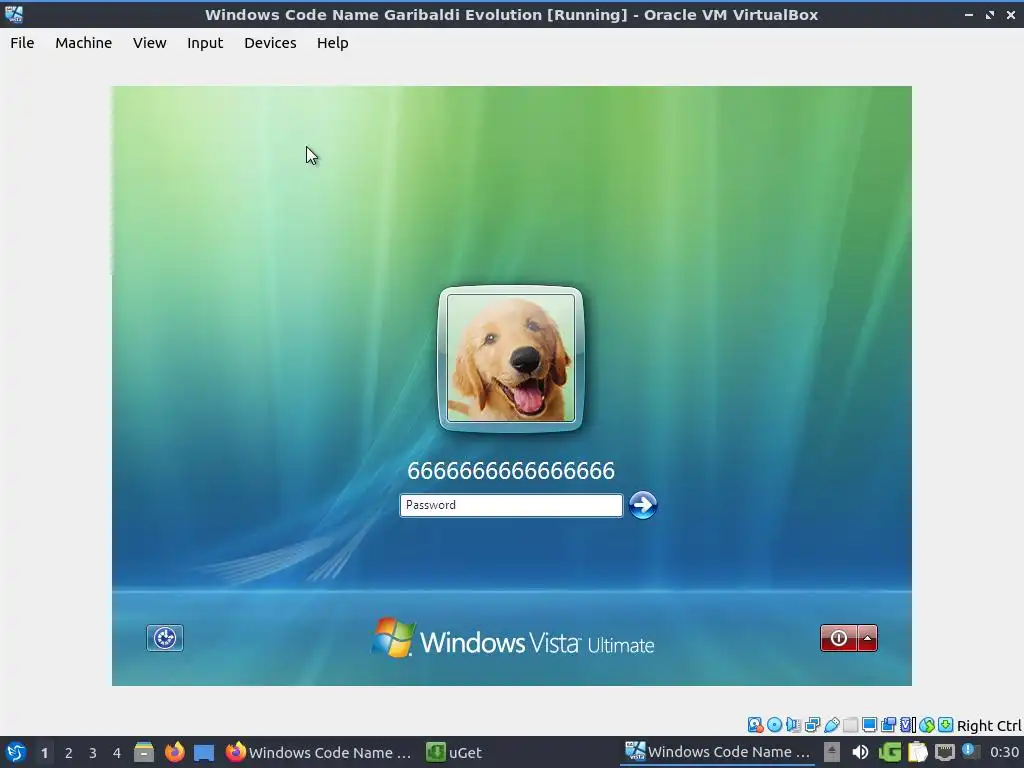Switch to workspace 3
Image resolution: width=1024 pixels, height=768 pixels.
(93, 753)
